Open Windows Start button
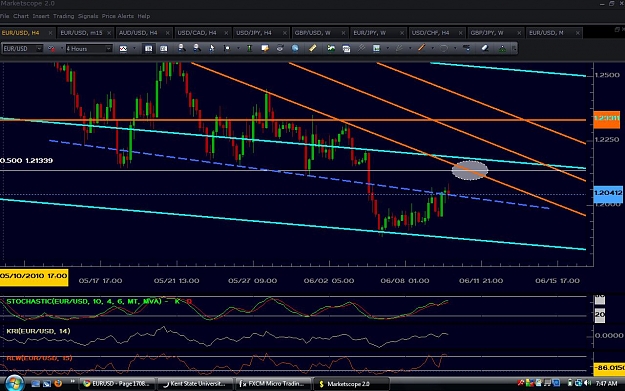Screen dimensions: 625x391 tap(14, 383)
